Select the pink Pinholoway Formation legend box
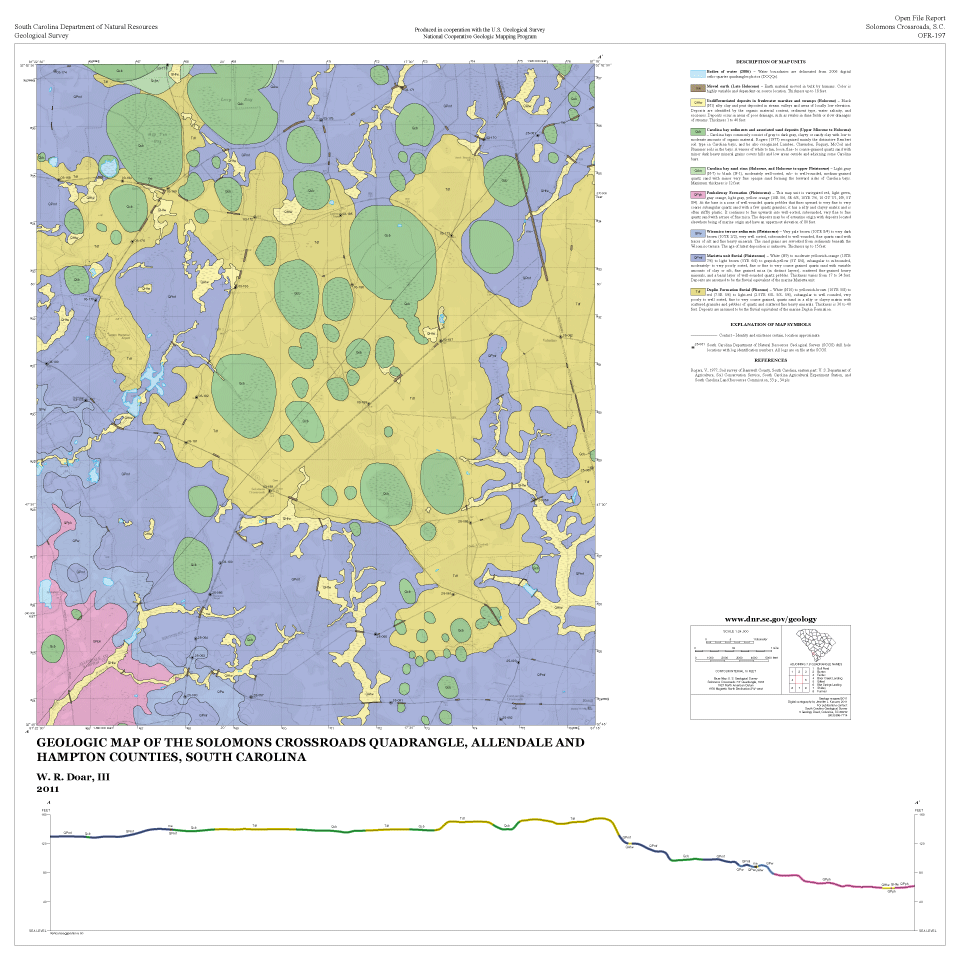 tap(697, 194)
